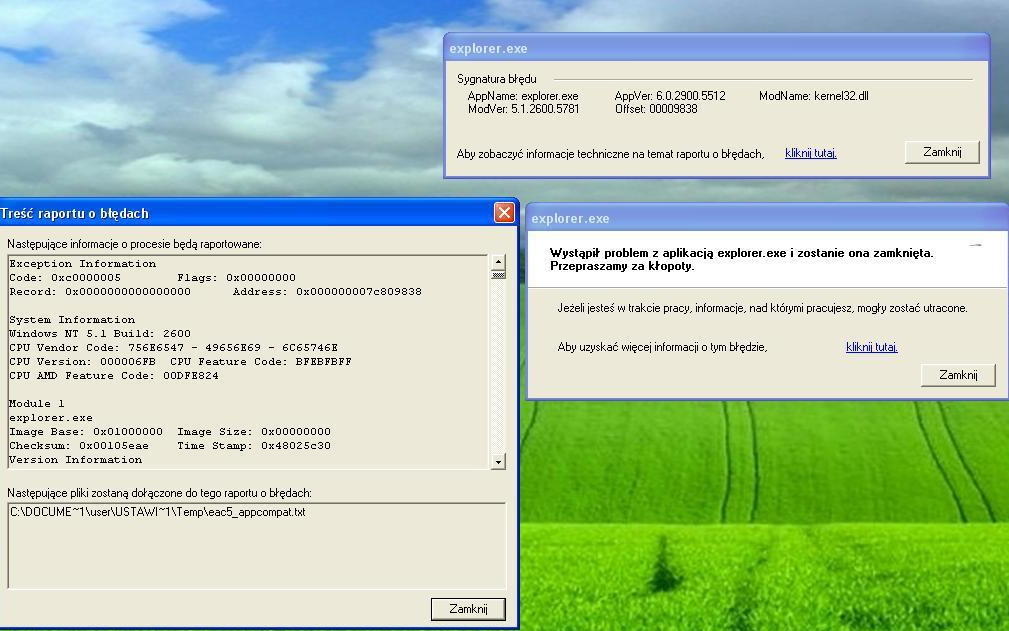The width and height of the screenshot is (1009, 631).
Task: Open kliknij tutaj link for technical information
Action: pos(811,153)
